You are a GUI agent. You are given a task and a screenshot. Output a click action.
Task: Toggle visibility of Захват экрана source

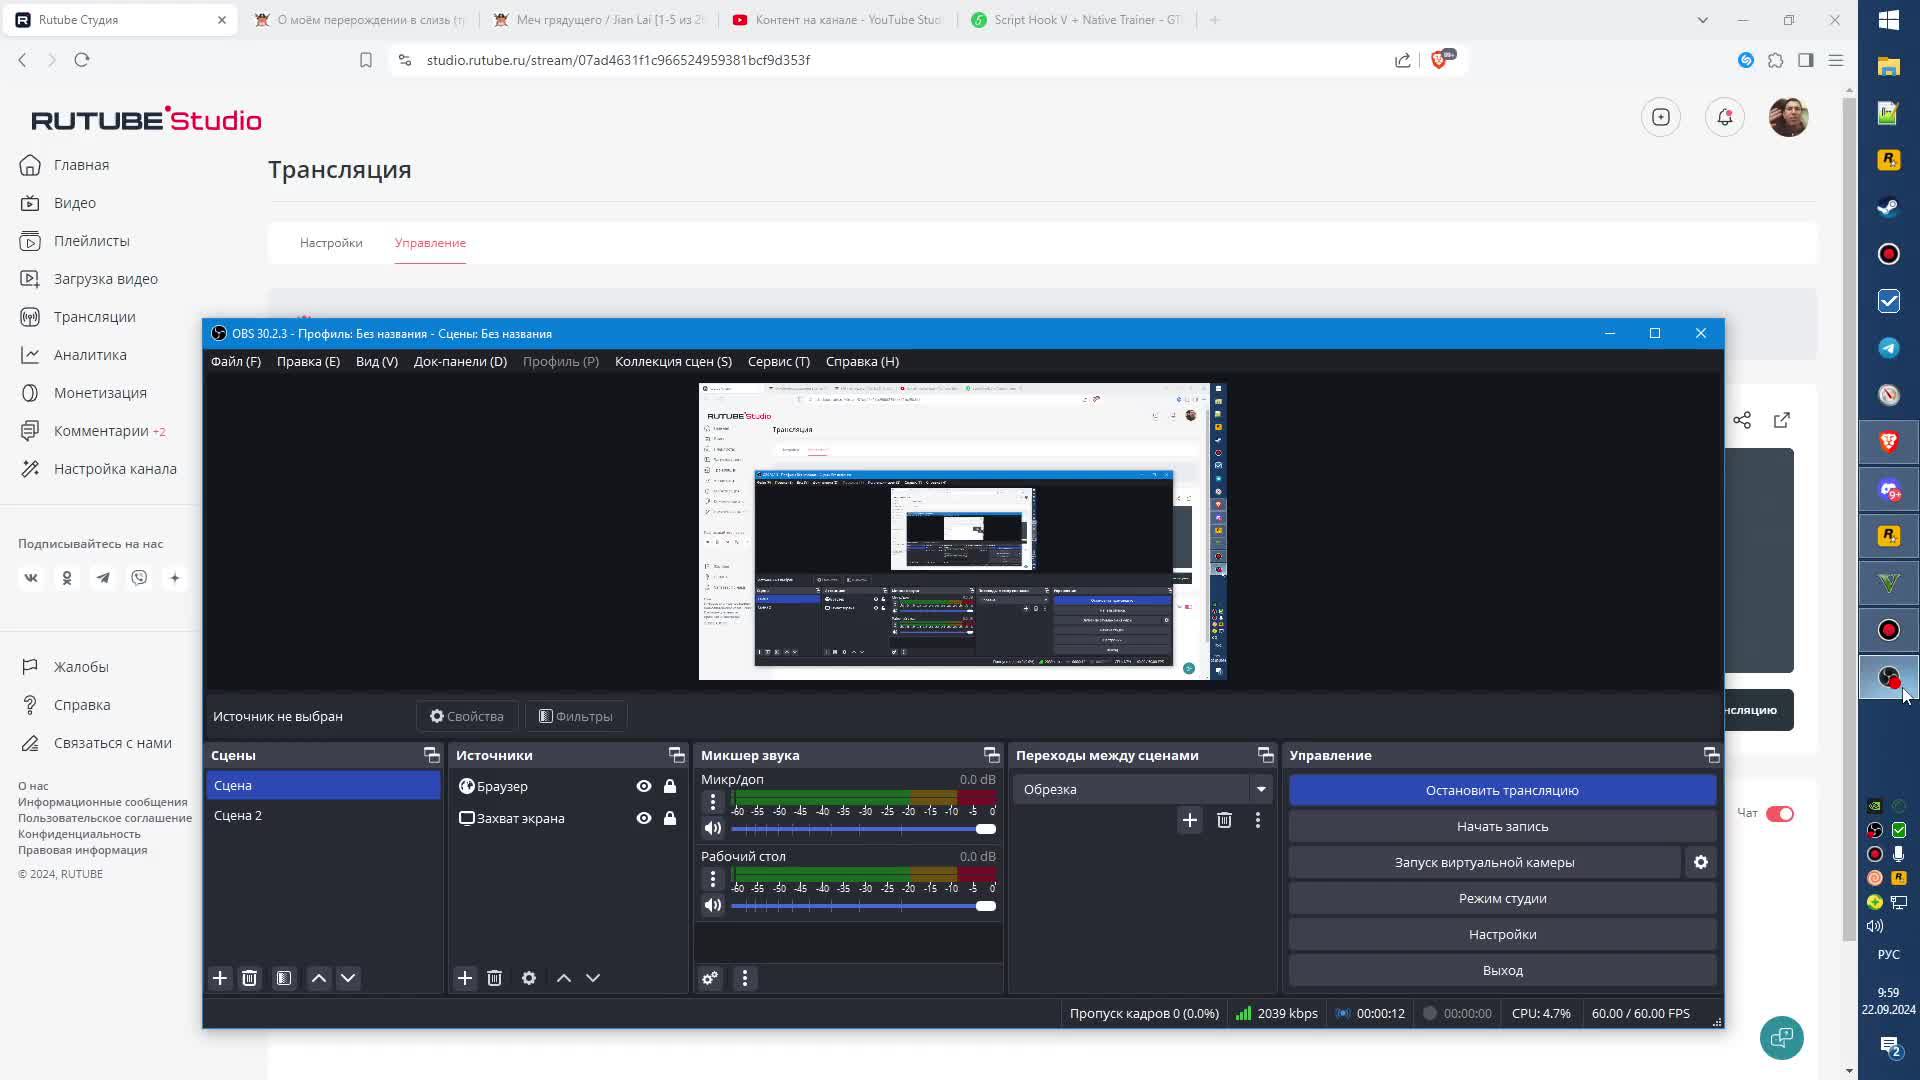[x=644, y=818]
